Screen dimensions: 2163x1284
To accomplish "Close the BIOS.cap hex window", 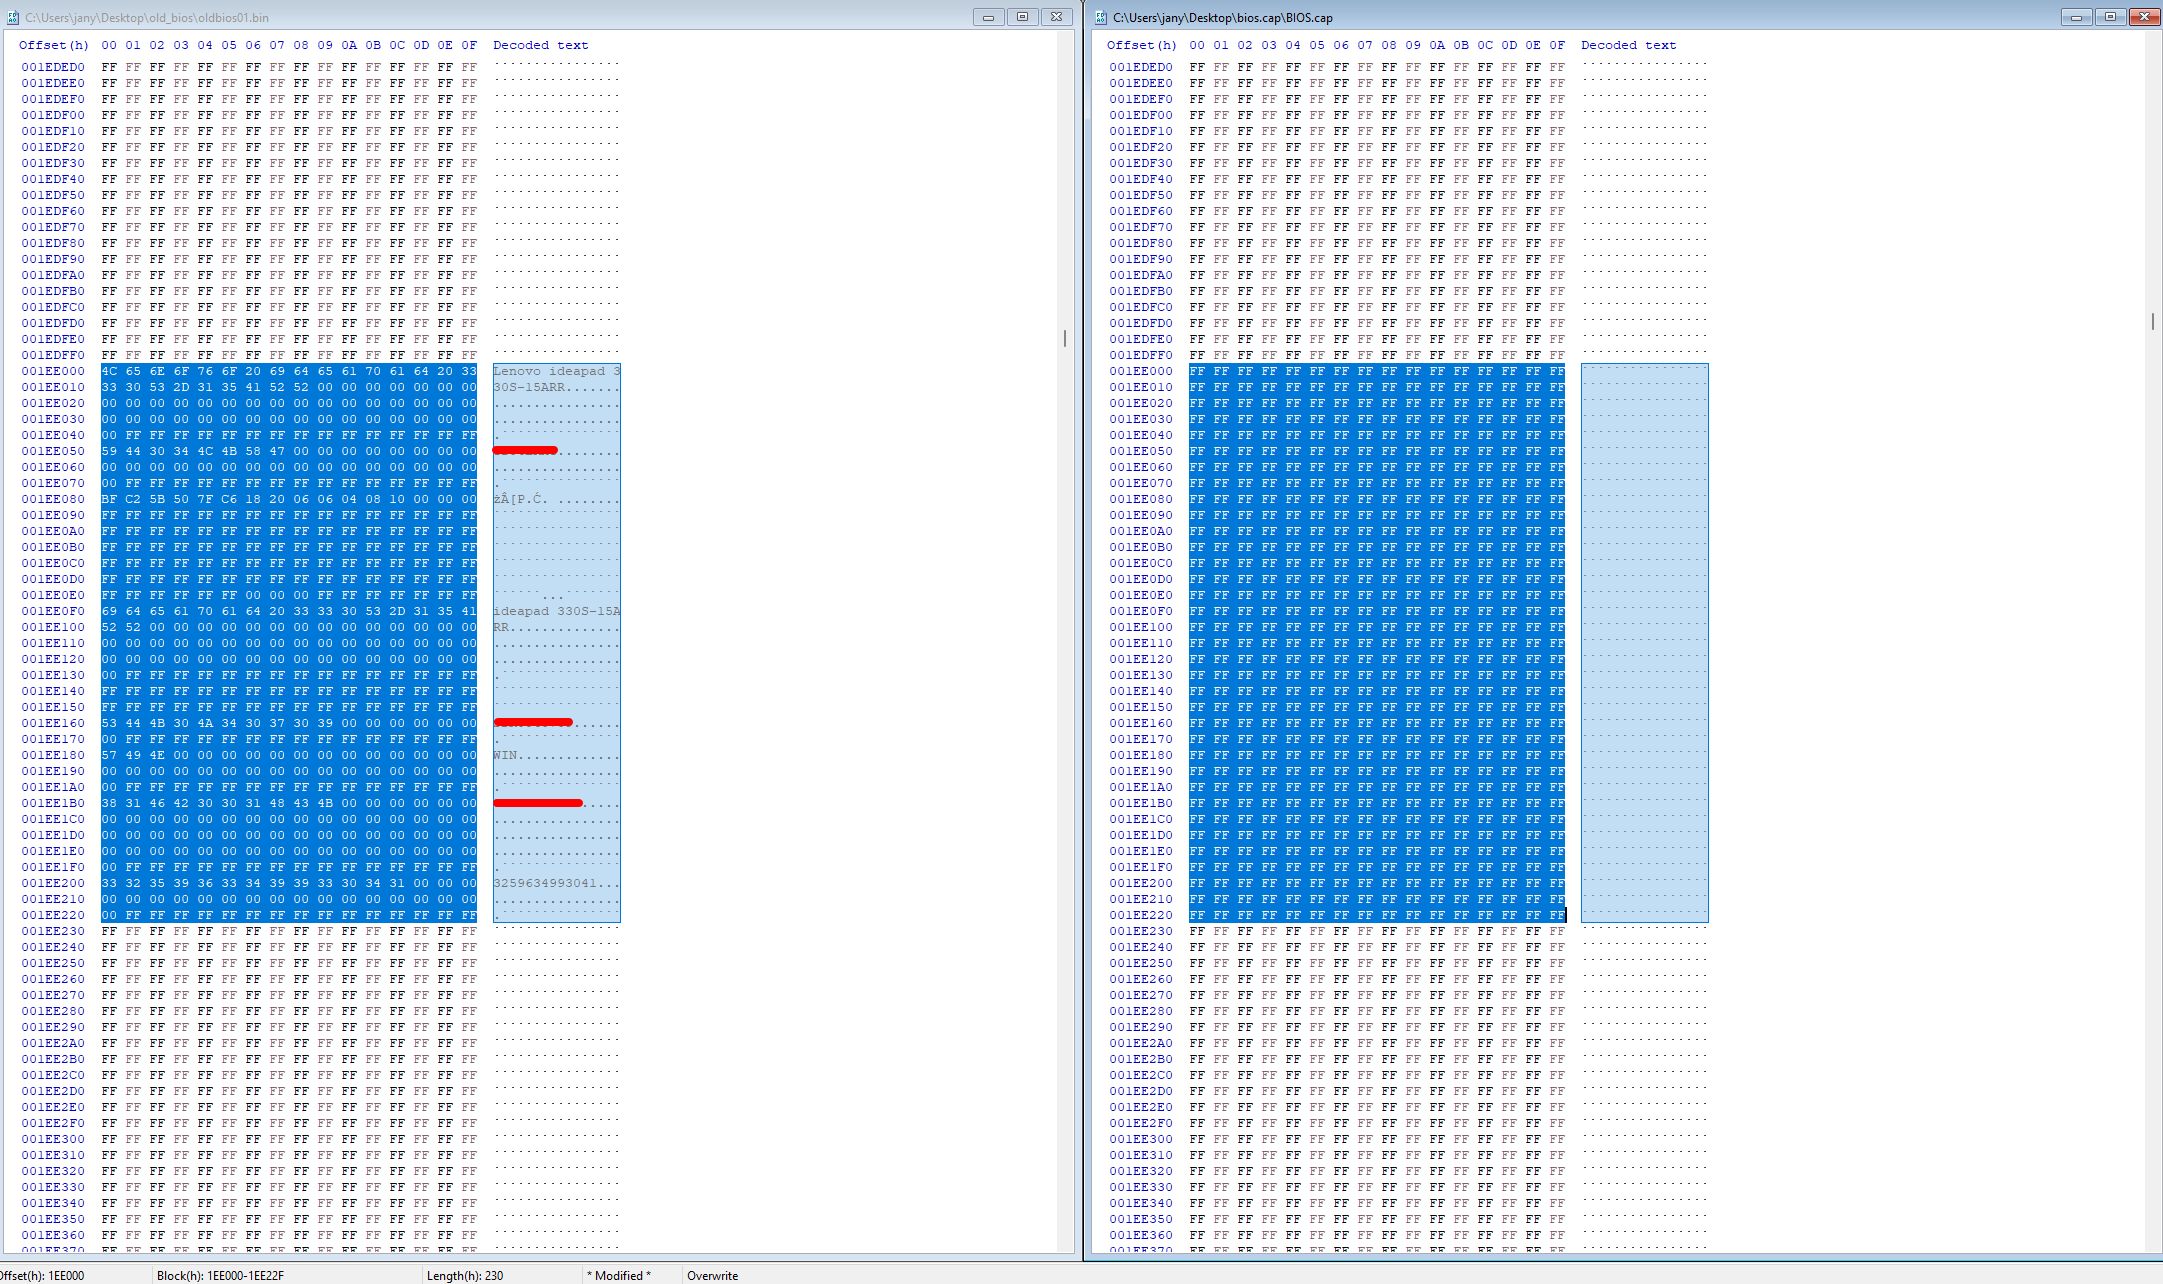I will (x=2144, y=17).
